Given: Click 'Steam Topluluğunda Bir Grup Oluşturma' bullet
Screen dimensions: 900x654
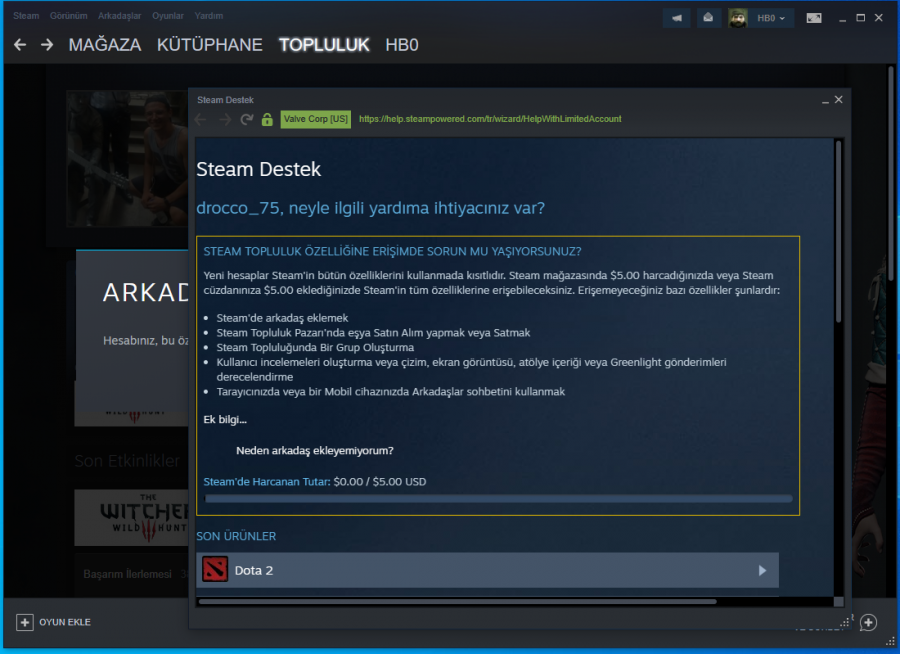Looking at the screenshot, I should tap(315, 347).
